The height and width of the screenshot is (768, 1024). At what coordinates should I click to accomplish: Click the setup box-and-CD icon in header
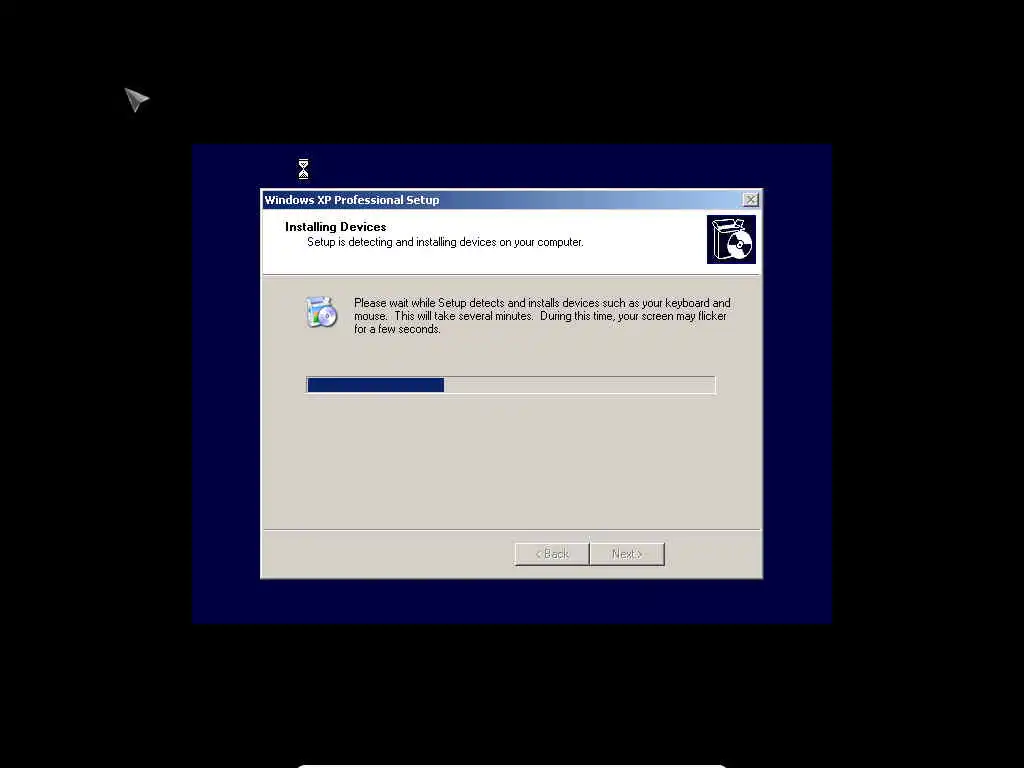731,240
